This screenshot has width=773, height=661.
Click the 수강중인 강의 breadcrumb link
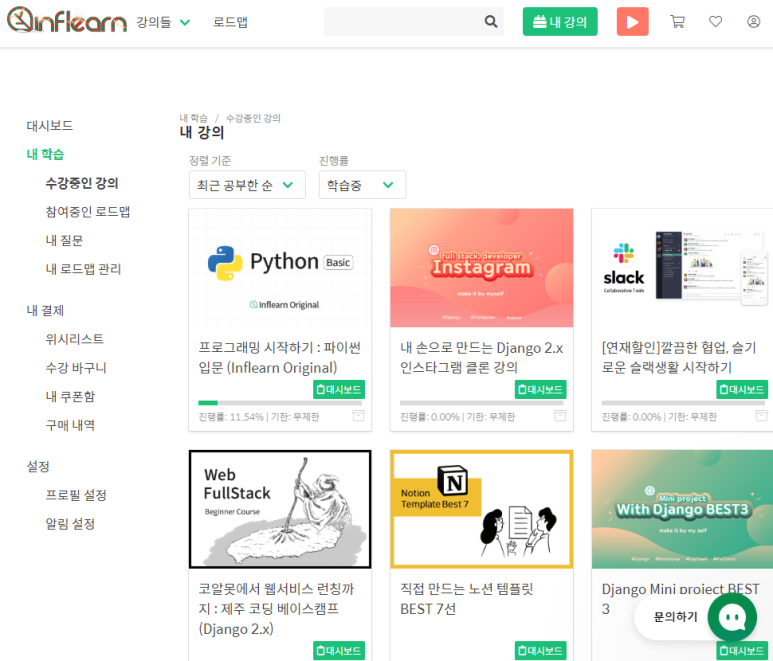point(253,118)
